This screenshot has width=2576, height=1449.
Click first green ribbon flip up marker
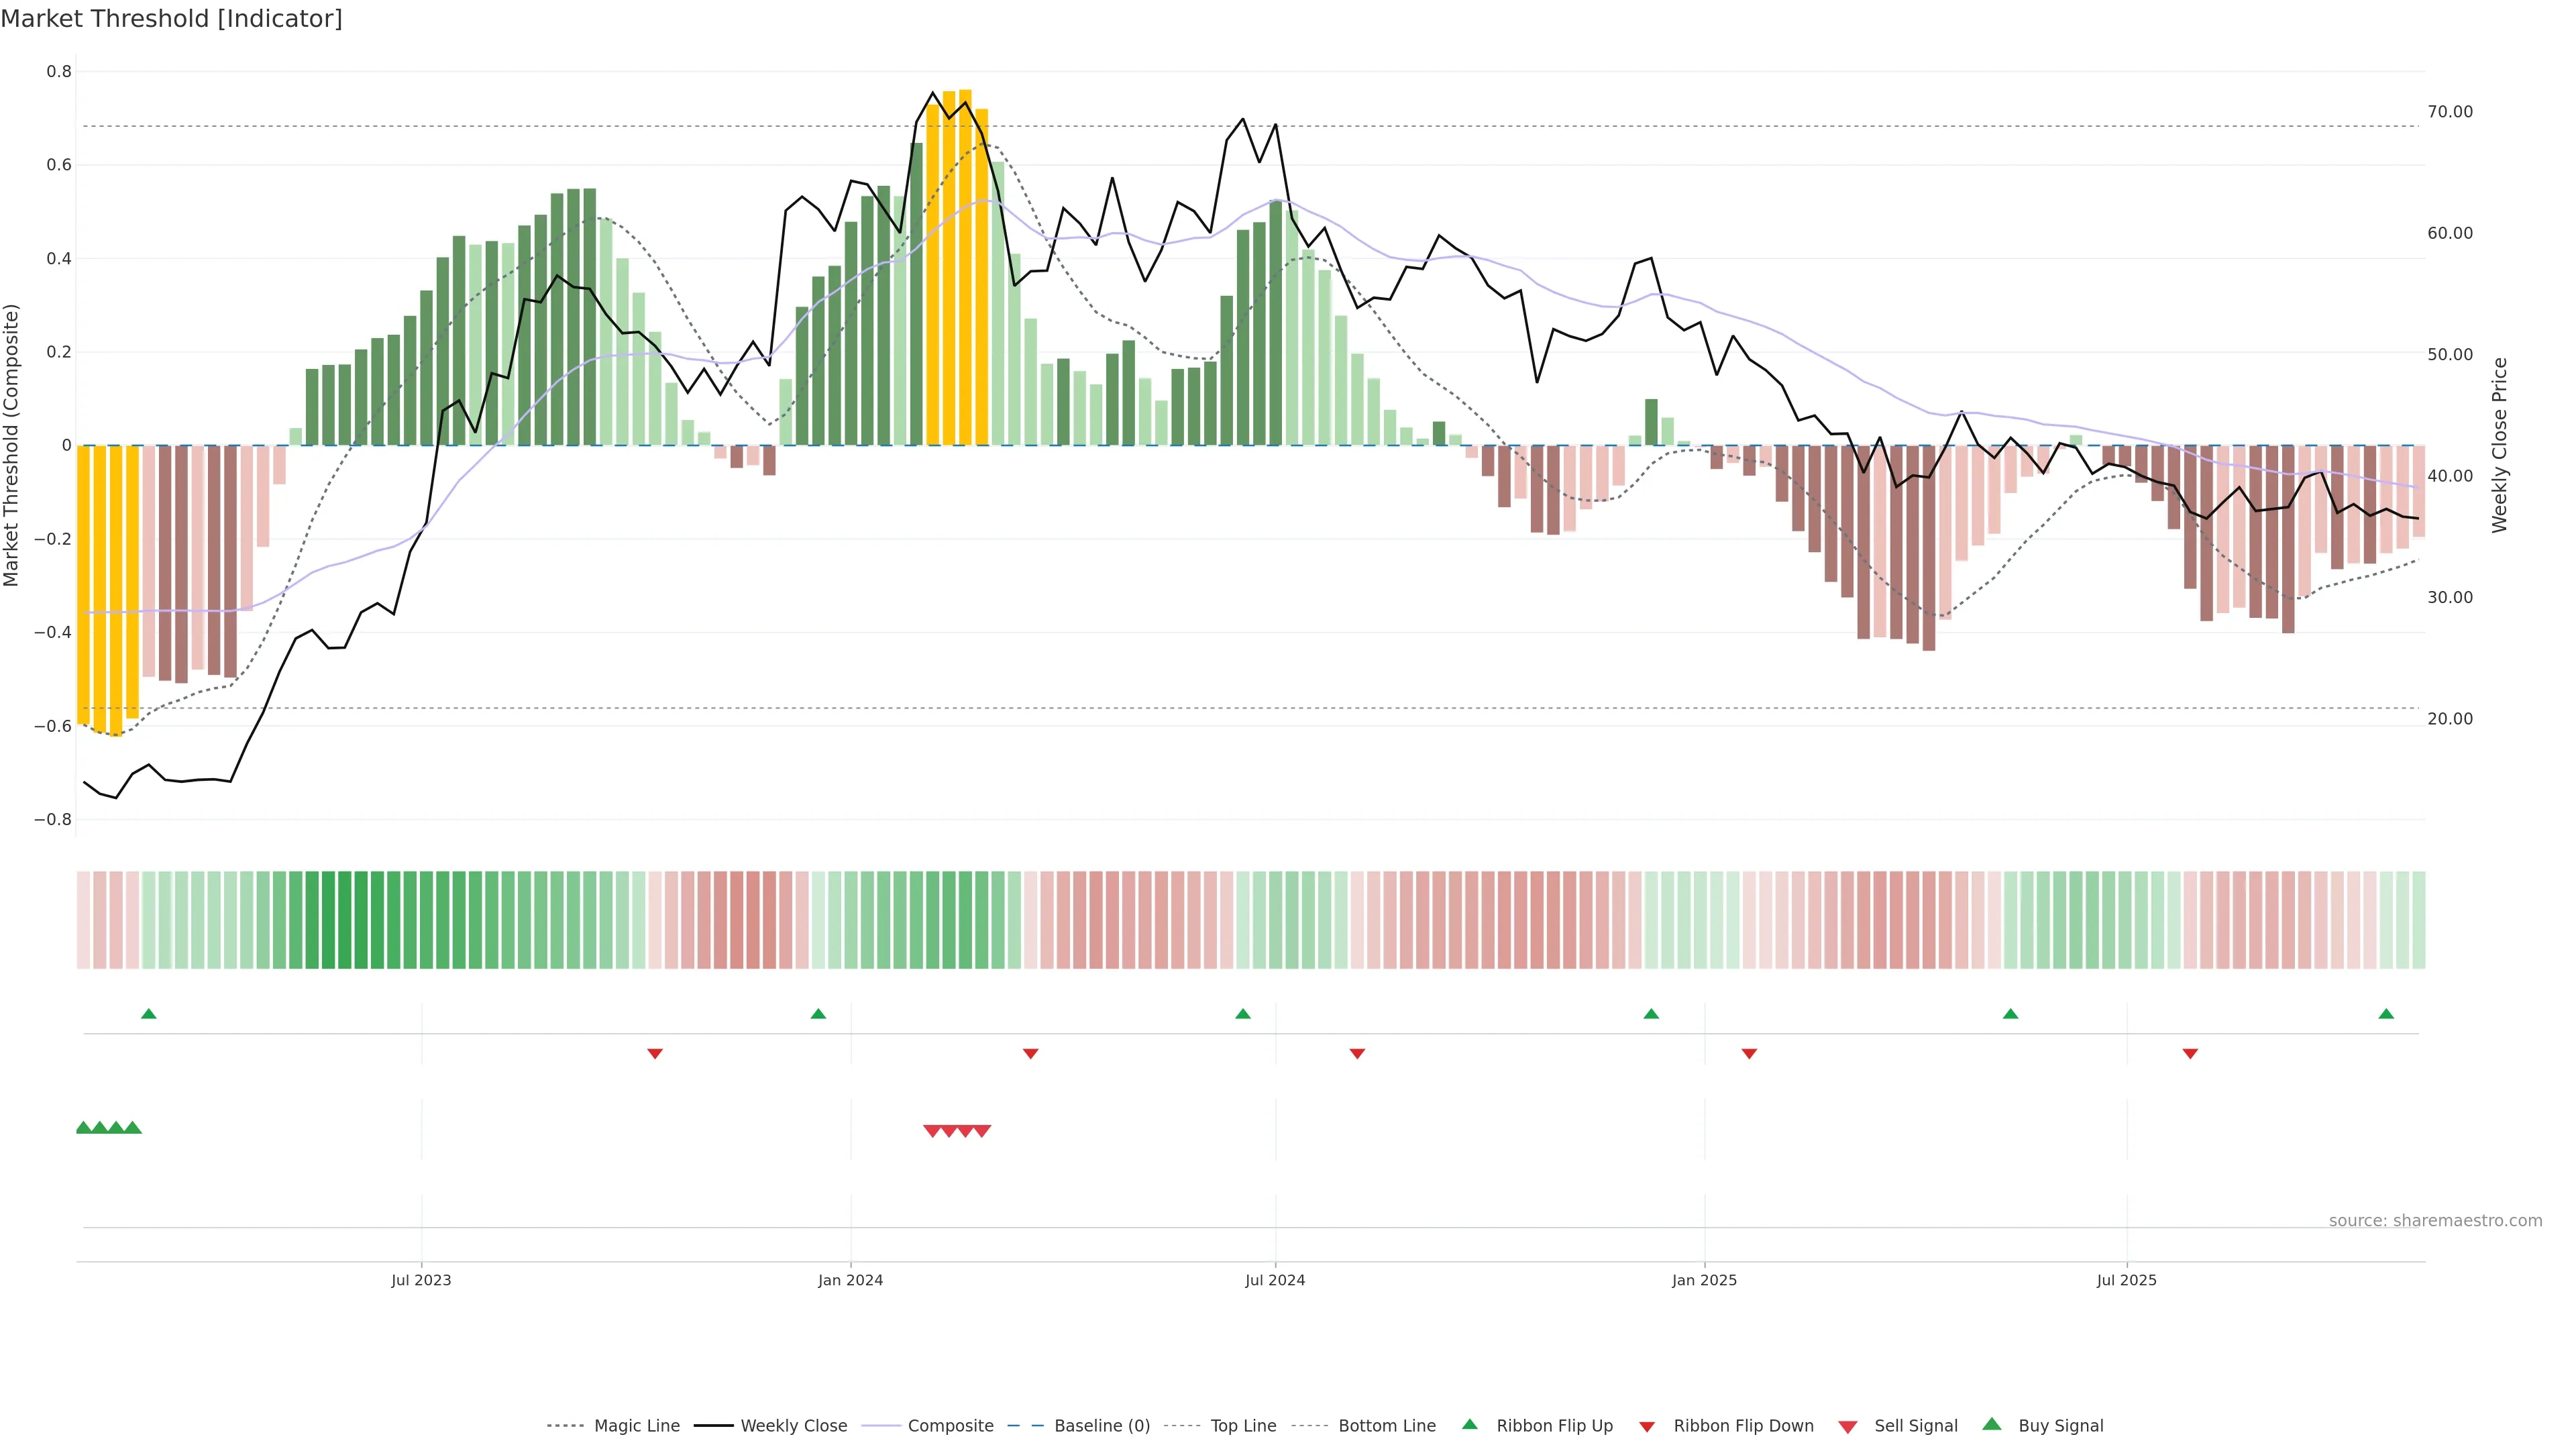point(149,1014)
